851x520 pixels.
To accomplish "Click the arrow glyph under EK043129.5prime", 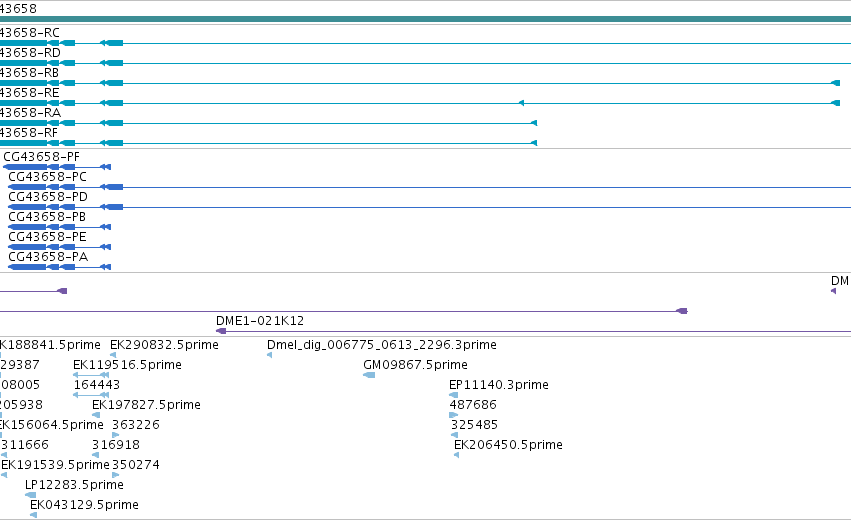I will click(34, 516).
